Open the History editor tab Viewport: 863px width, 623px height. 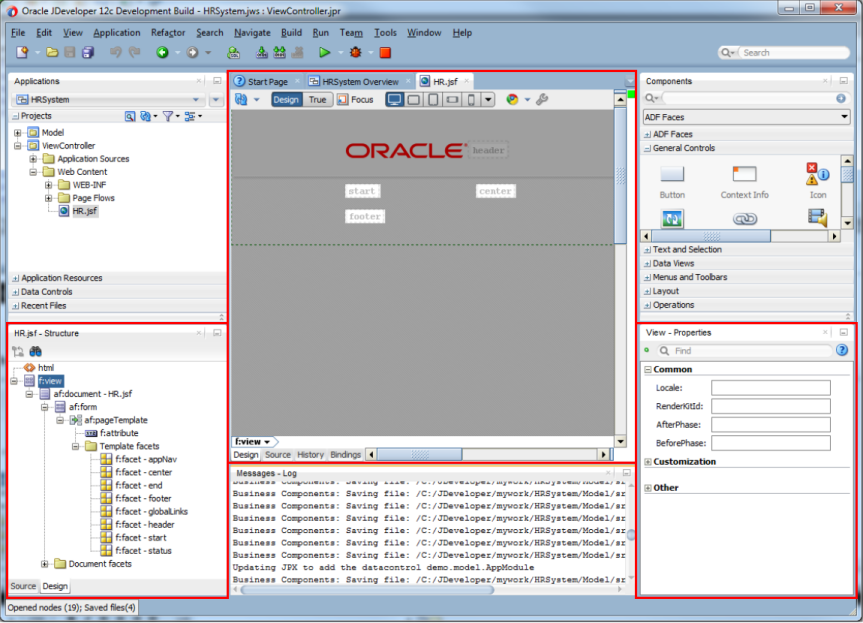(310, 455)
